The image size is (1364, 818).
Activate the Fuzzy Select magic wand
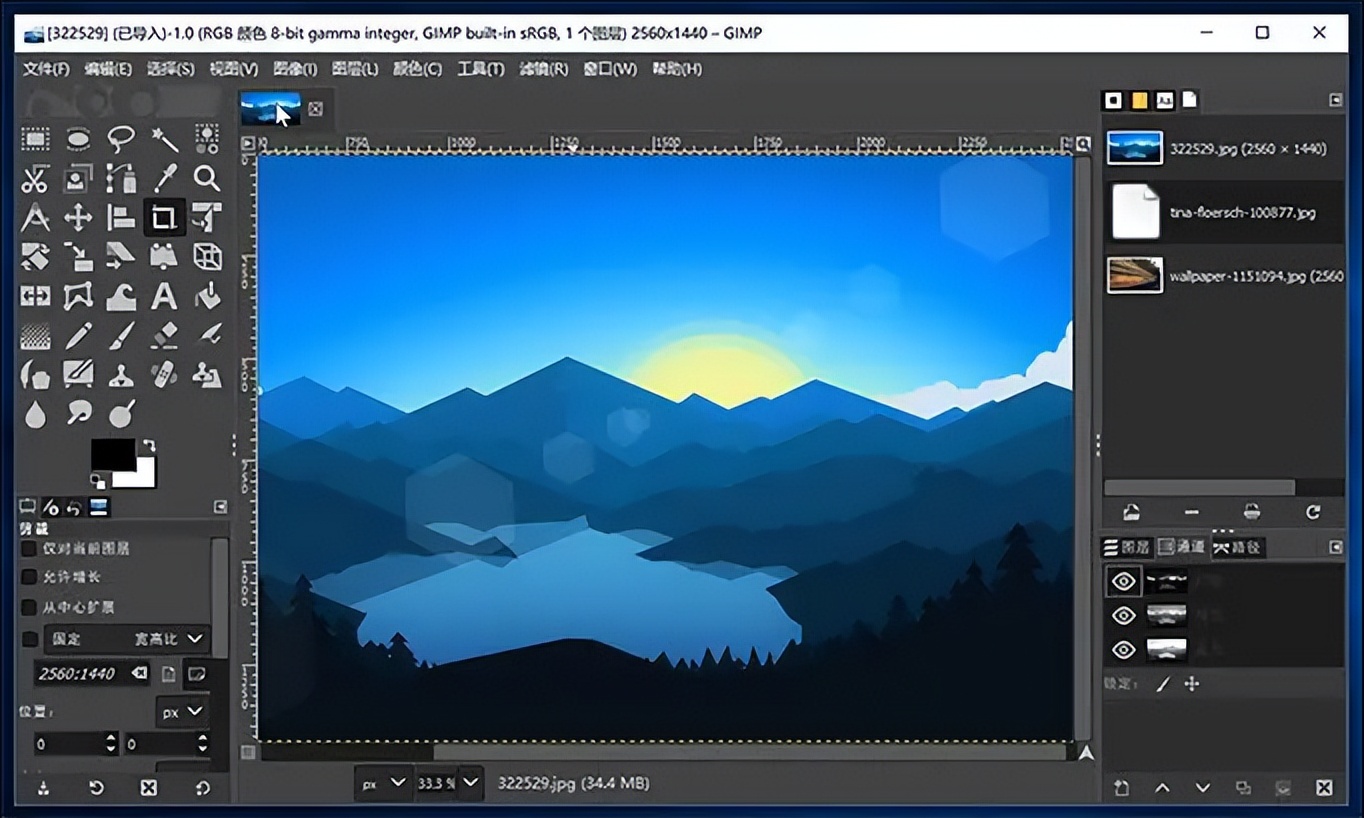click(164, 139)
